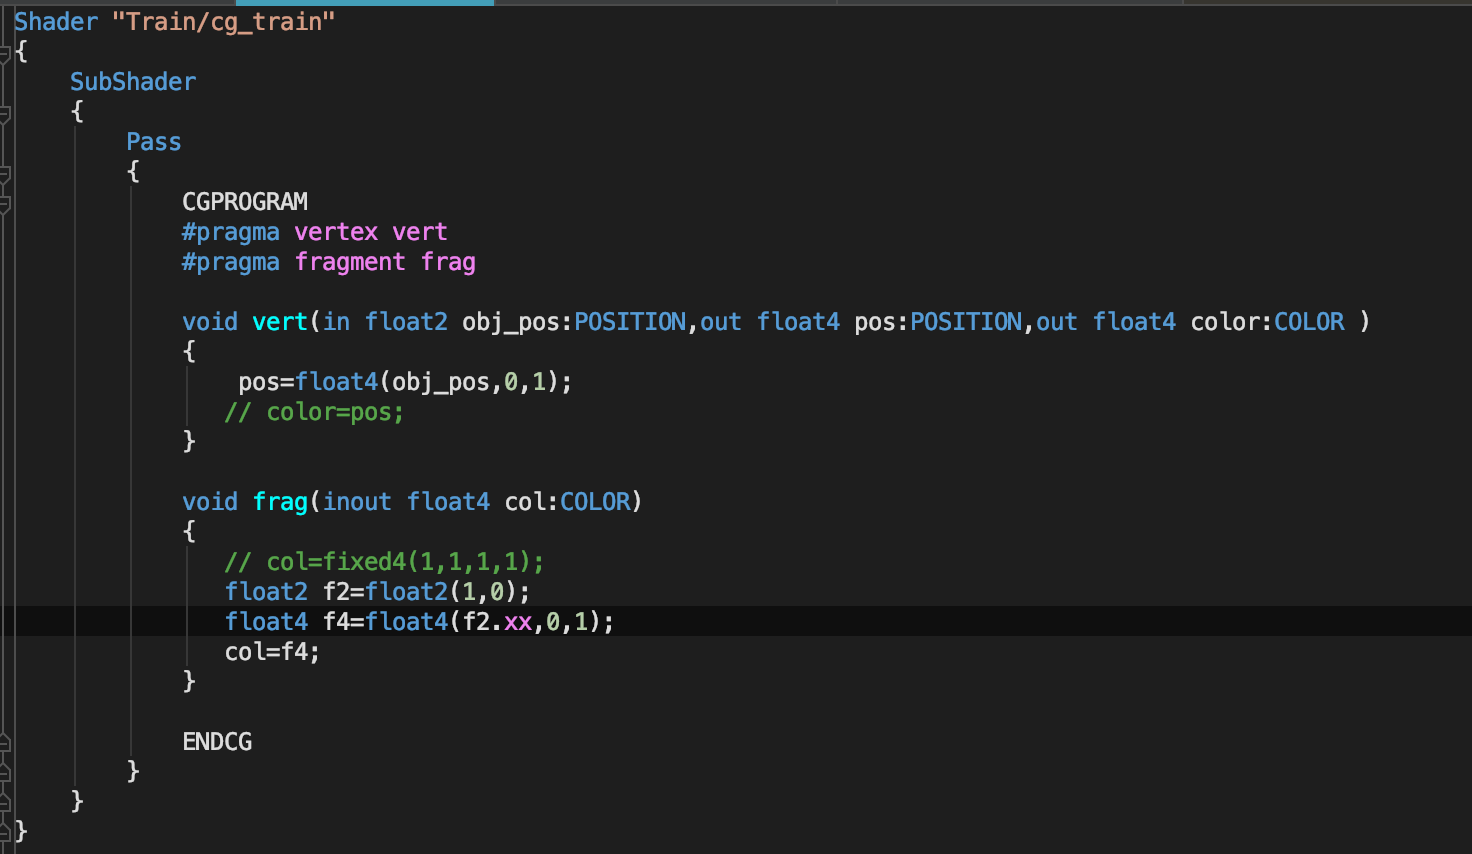This screenshot has width=1472, height=854.
Task: Click the void keyword before frag
Action: (210, 502)
